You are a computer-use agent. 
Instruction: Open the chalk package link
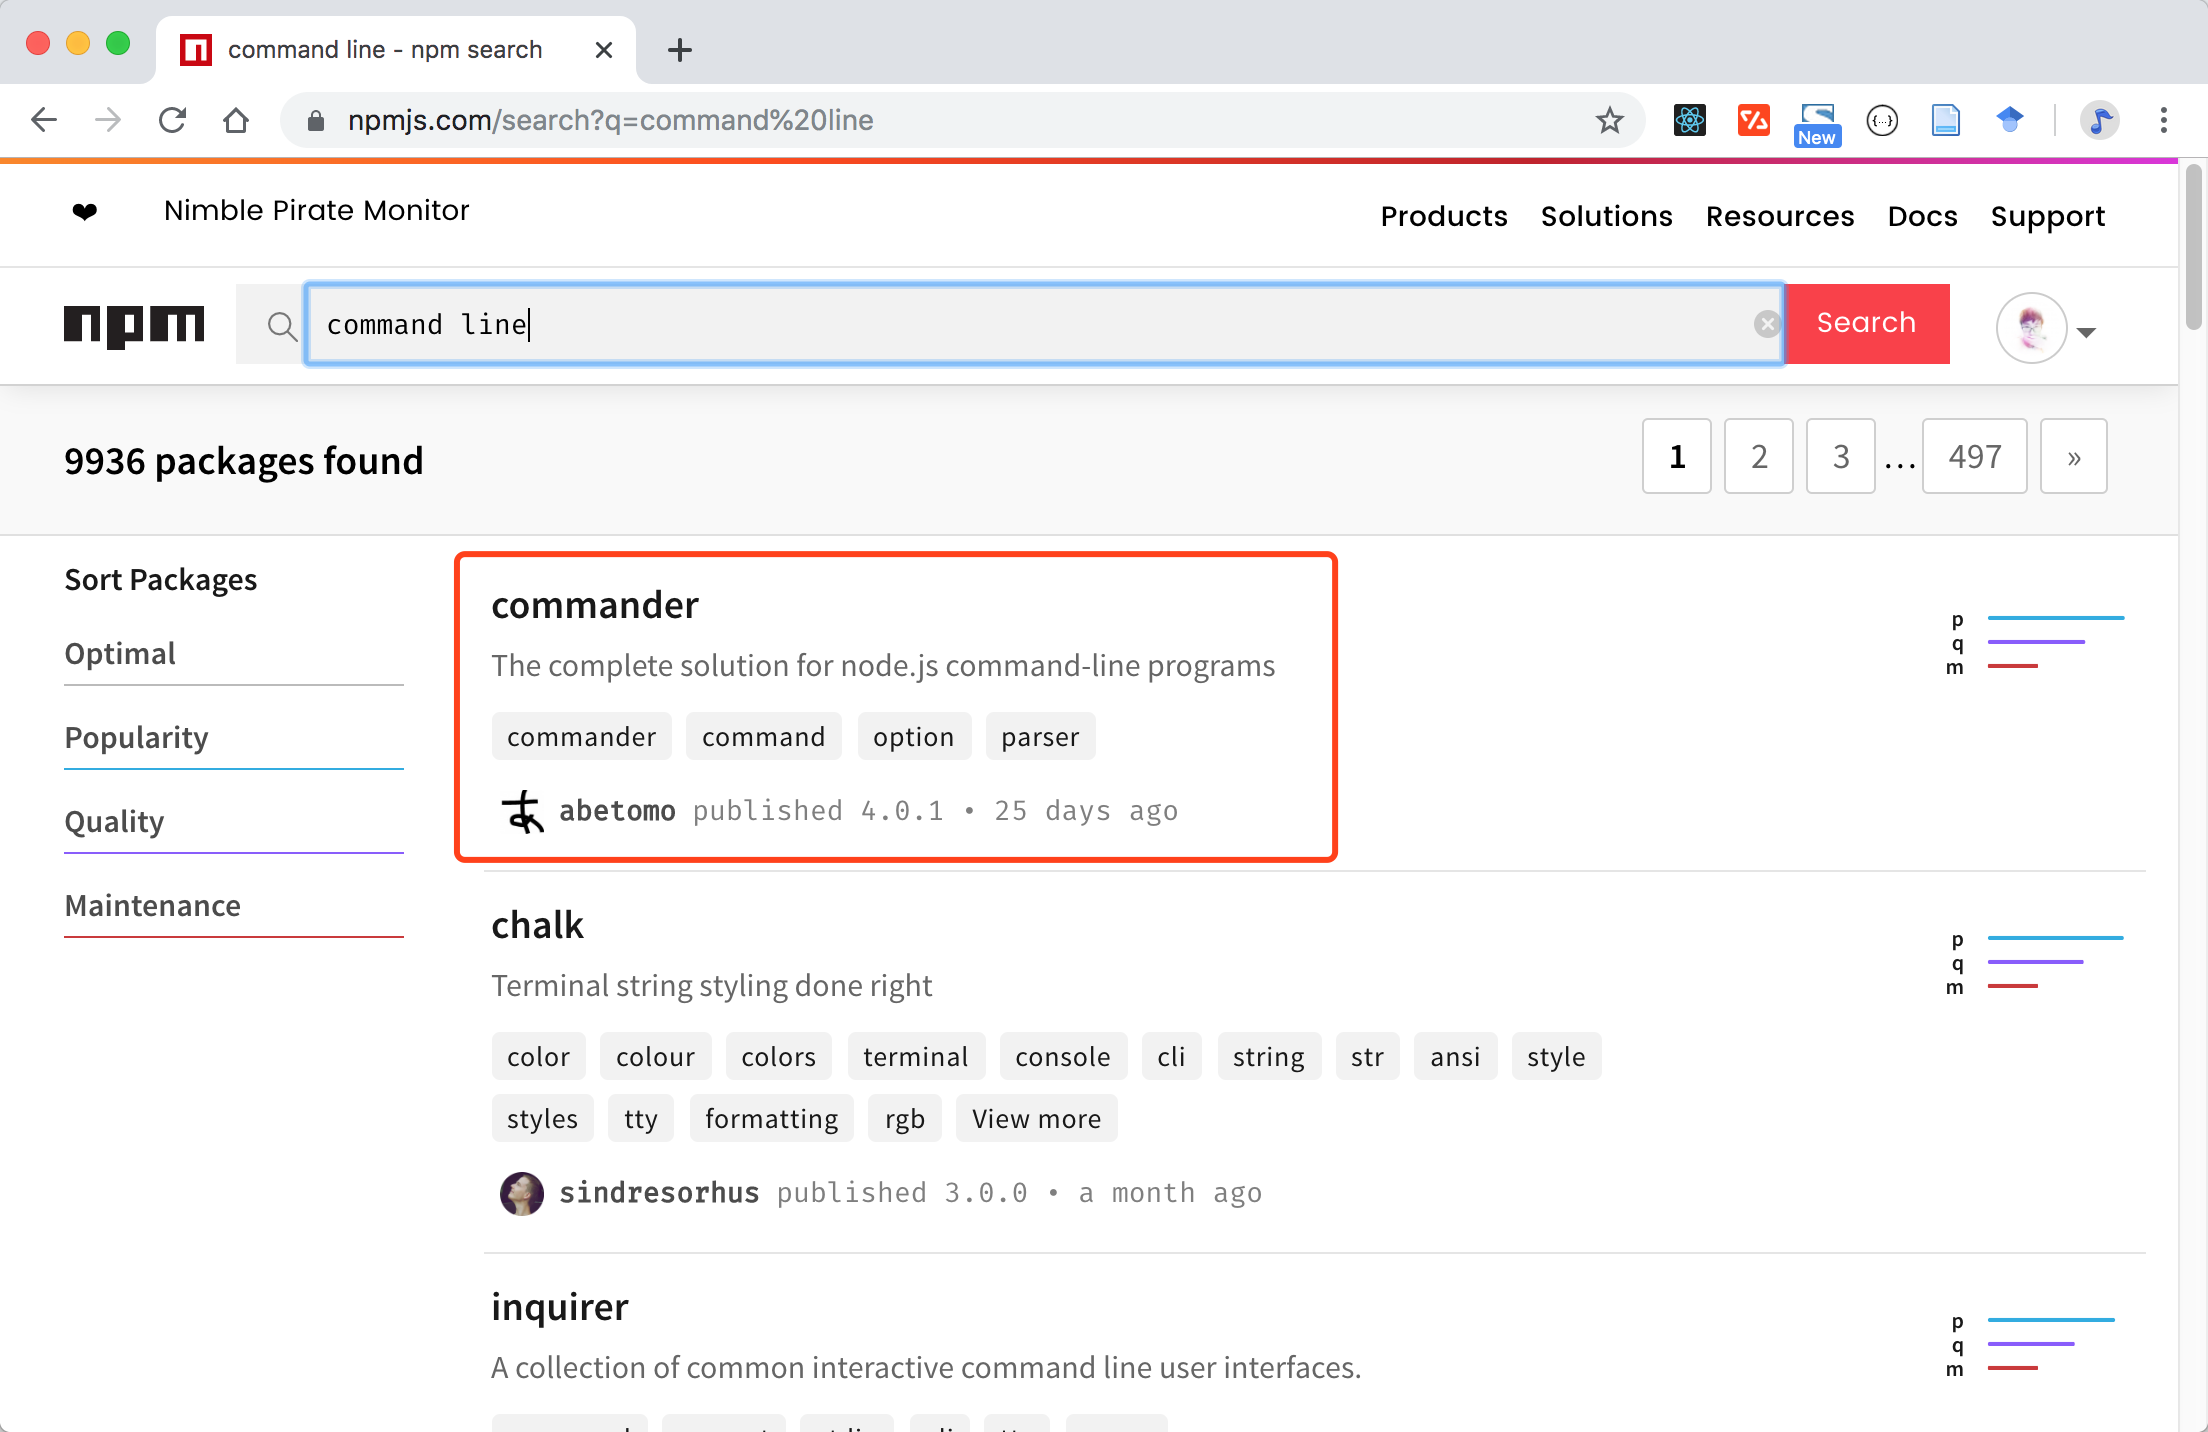click(537, 925)
